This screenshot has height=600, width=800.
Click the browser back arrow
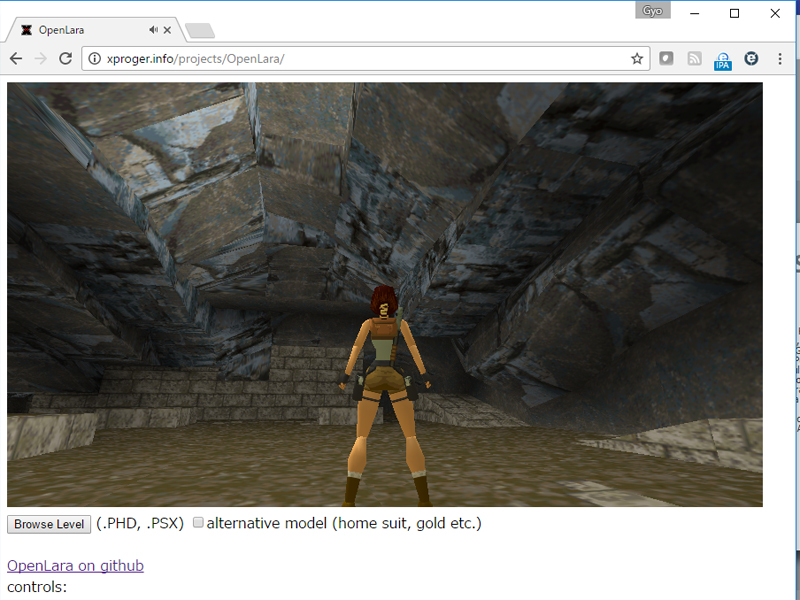click(x=16, y=59)
